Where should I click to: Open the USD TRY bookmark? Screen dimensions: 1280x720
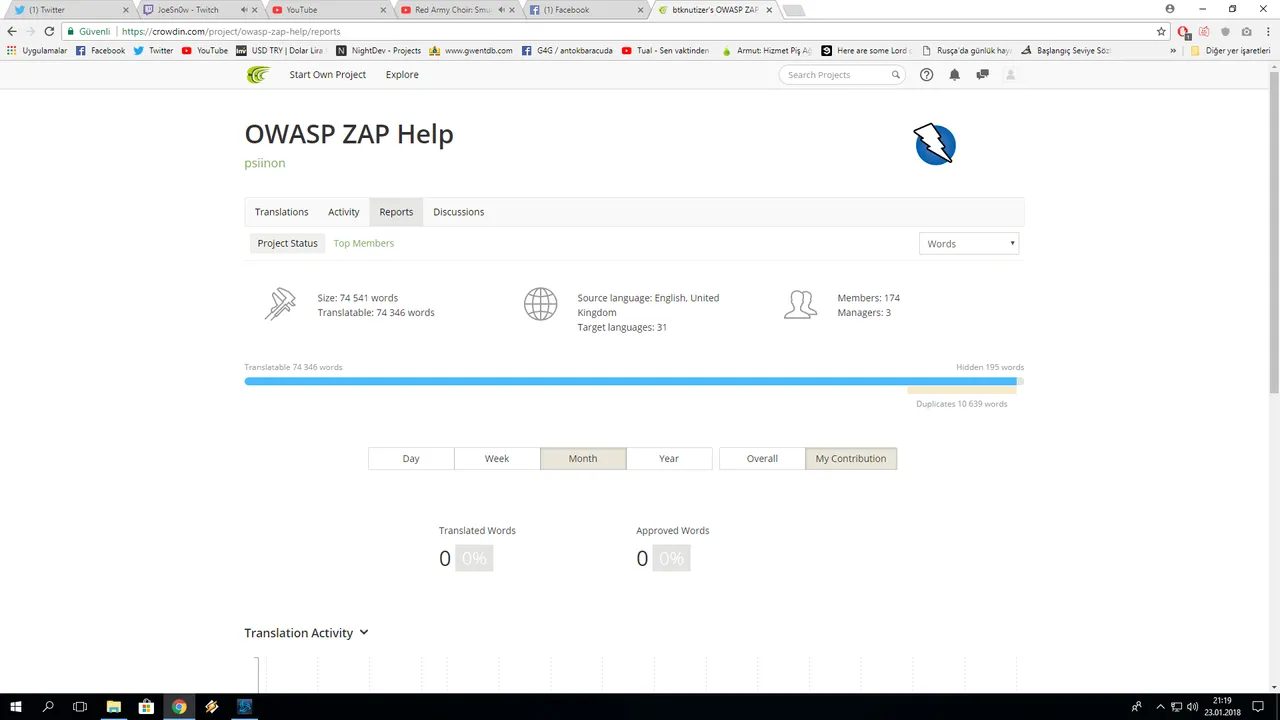tap(279, 50)
